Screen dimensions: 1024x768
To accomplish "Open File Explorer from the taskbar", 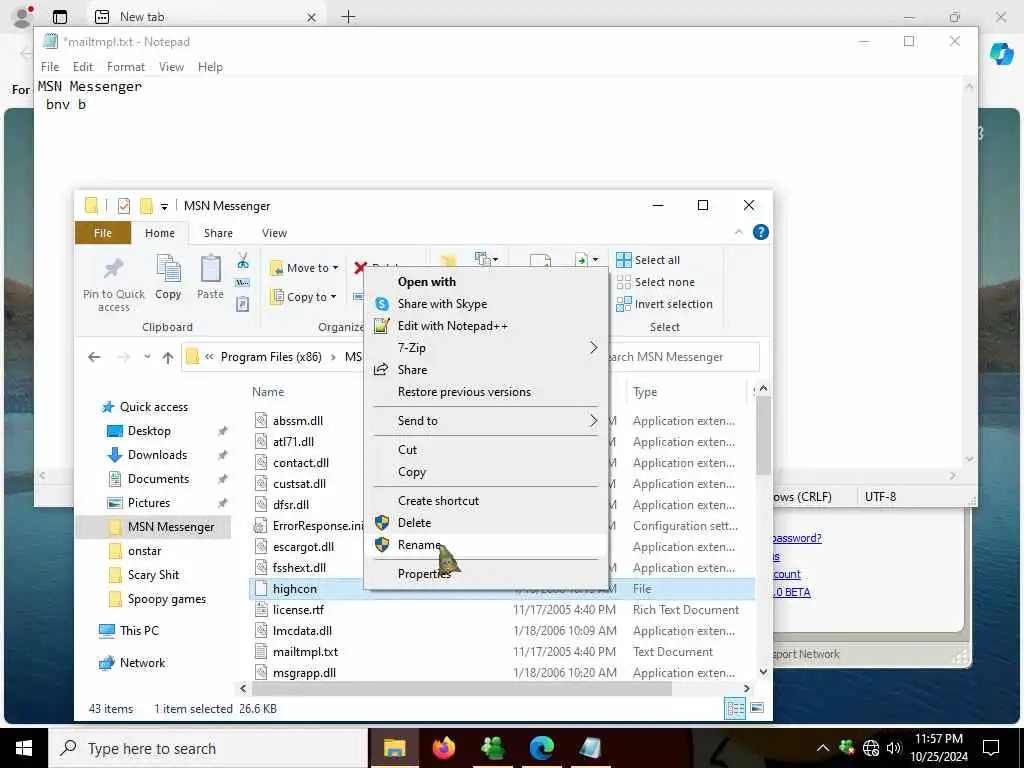I will point(394,748).
